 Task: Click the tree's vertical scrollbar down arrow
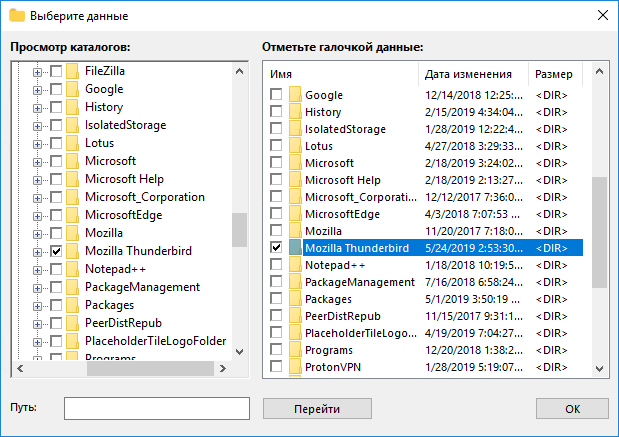[x=239, y=351]
